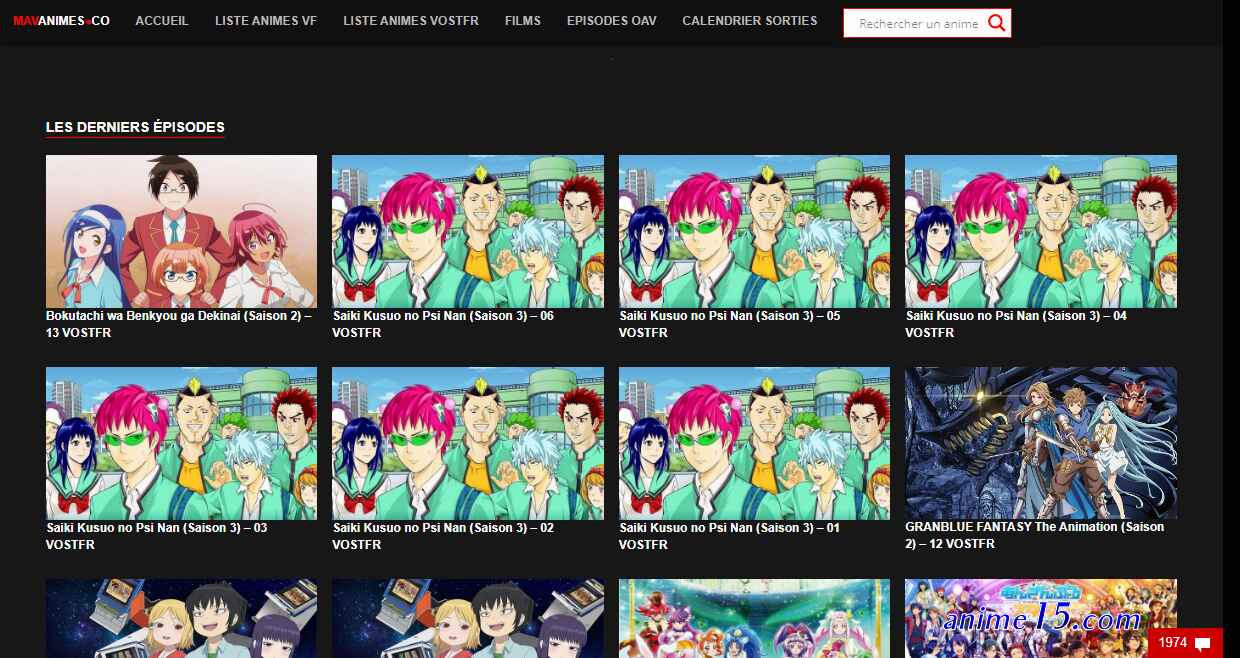This screenshot has width=1240, height=658.
Task: Focus the Rechercher un anime field
Action: 917,23
